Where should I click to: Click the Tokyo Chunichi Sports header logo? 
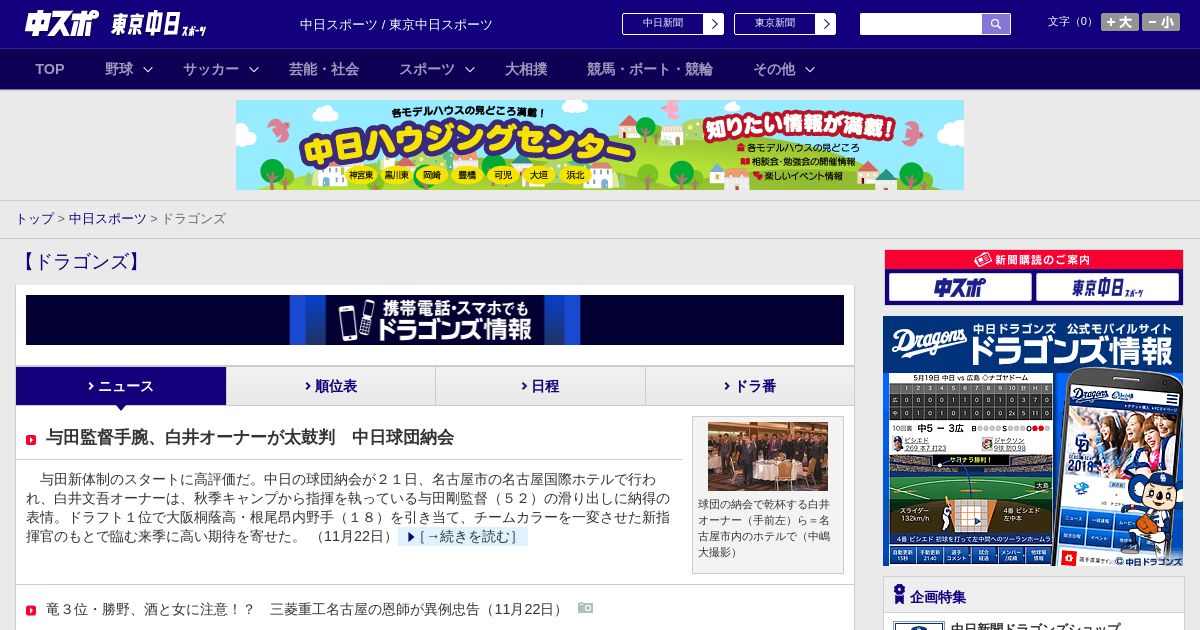[159, 23]
